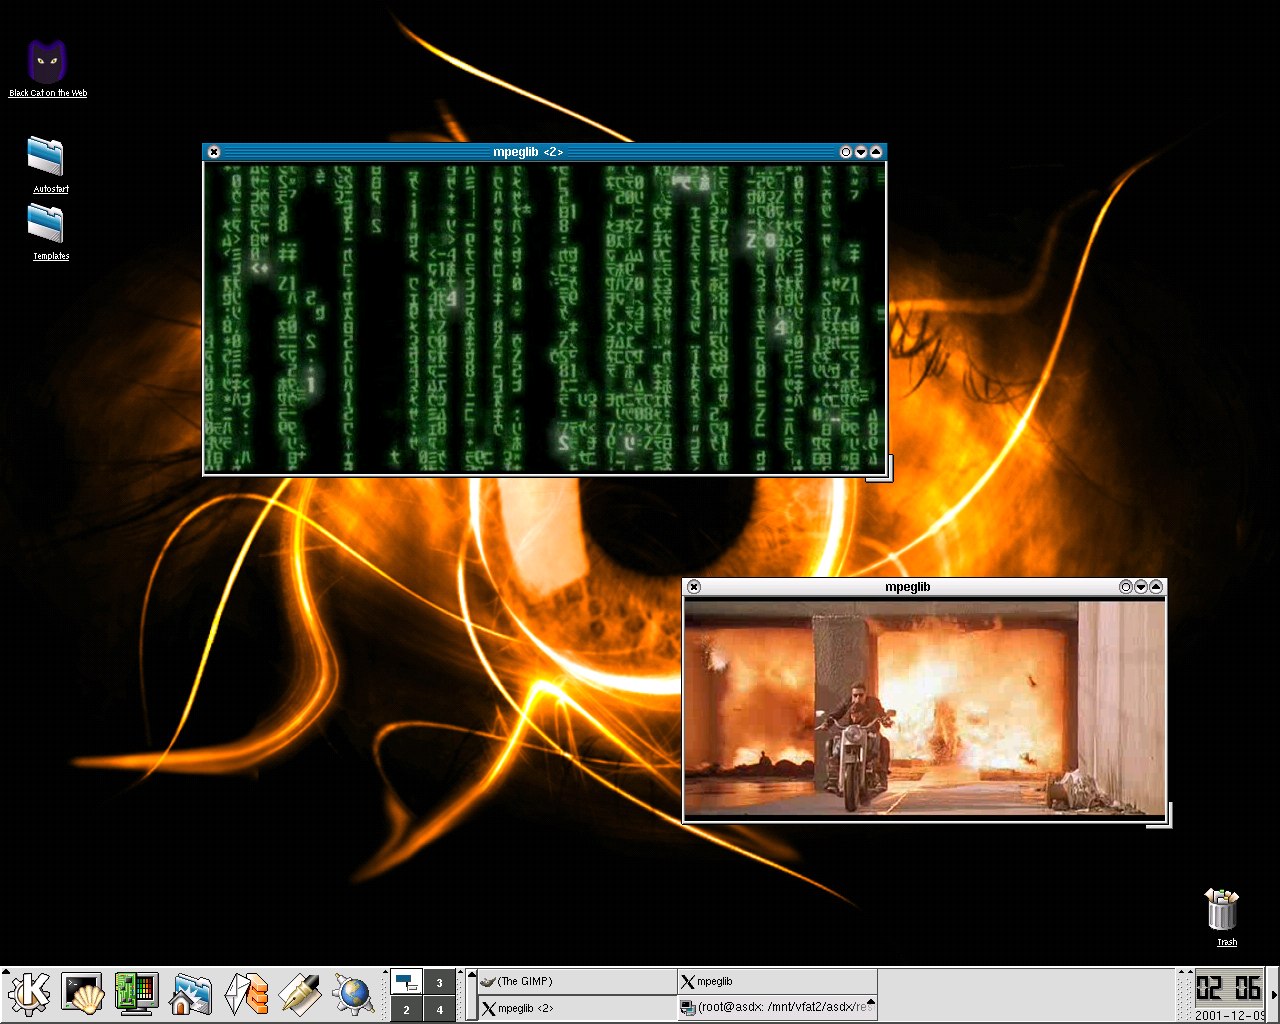This screenshot has height=1024, width=1280.
Task: Toggle sticky button on mpeglib <2> window
Action: tap(846, 152)
